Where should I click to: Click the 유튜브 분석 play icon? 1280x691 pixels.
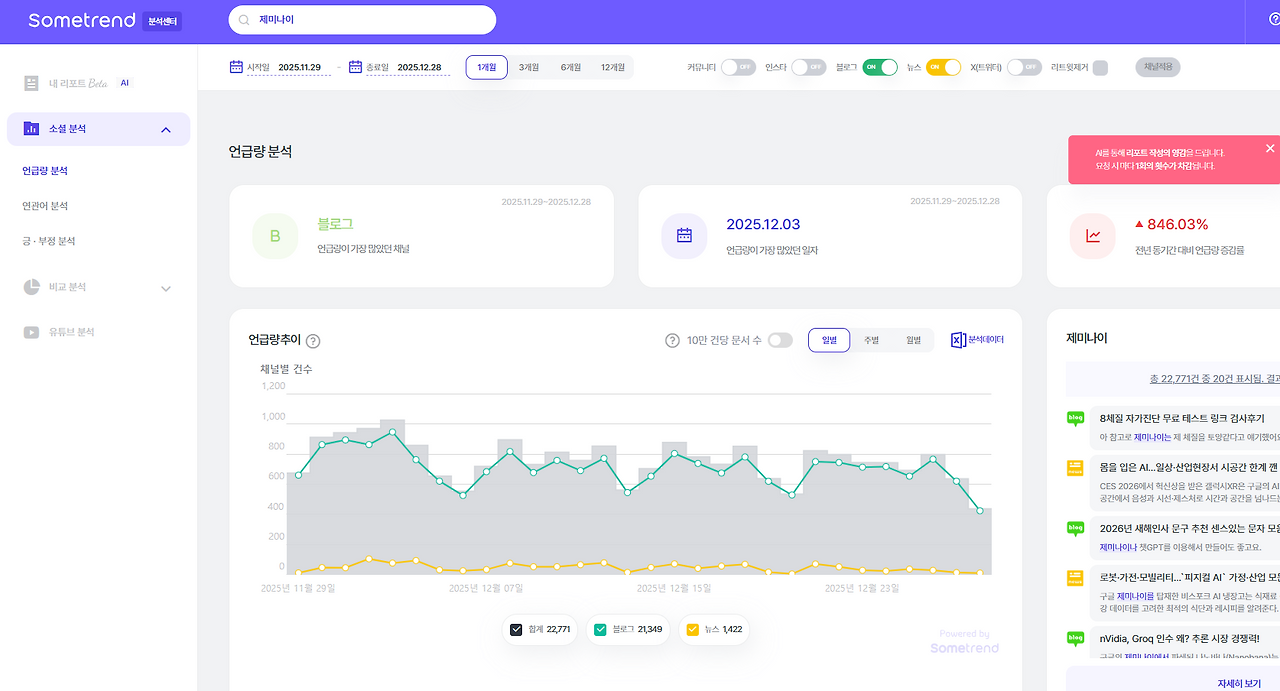click(x=31, y=332)
